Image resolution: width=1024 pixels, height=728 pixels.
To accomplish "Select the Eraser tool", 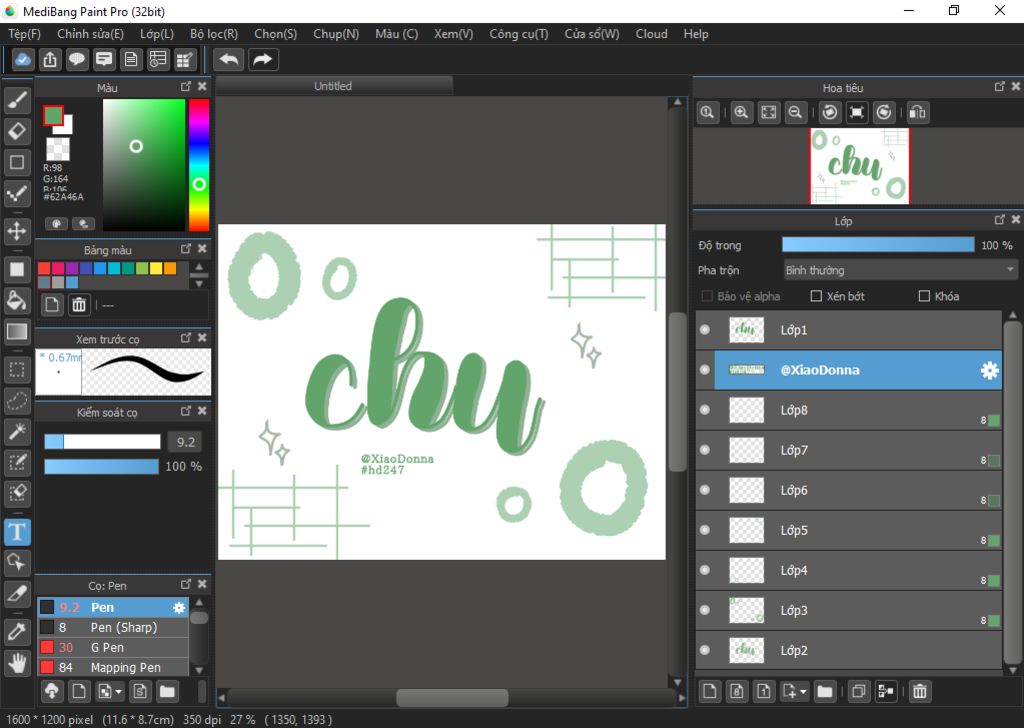I will click(17, 131).
